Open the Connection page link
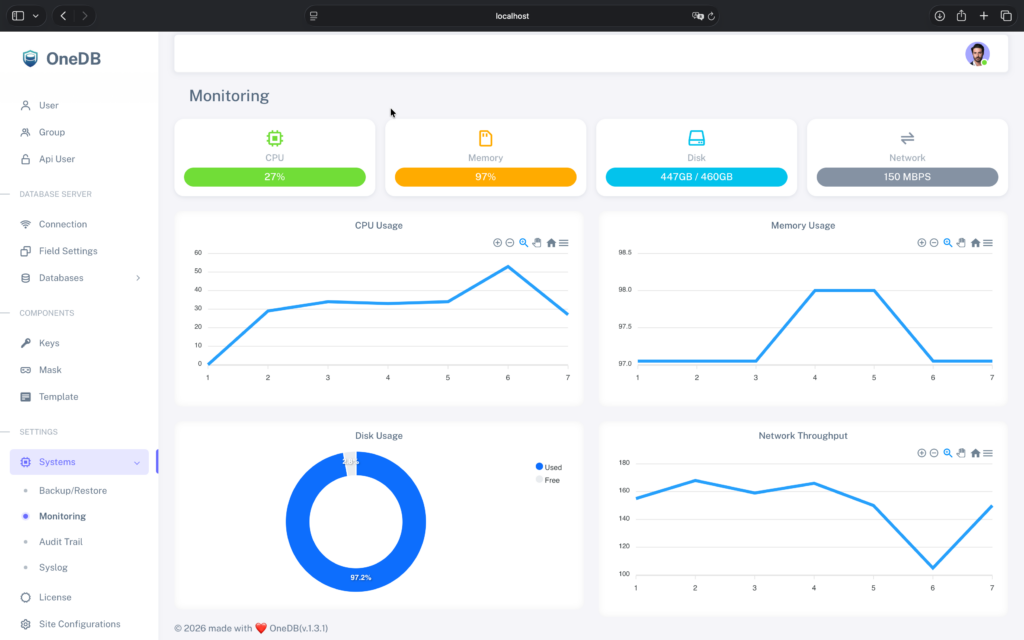 (62, 224)
